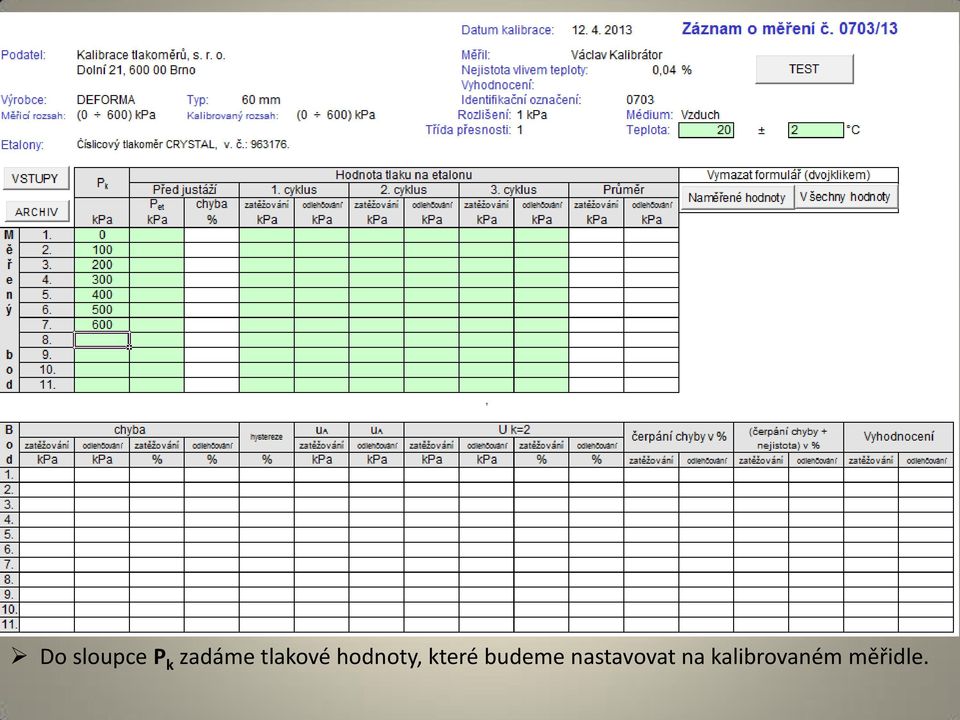
Task: Click the 'Datum kalibrace:' label
Action: tap(508, 30)
